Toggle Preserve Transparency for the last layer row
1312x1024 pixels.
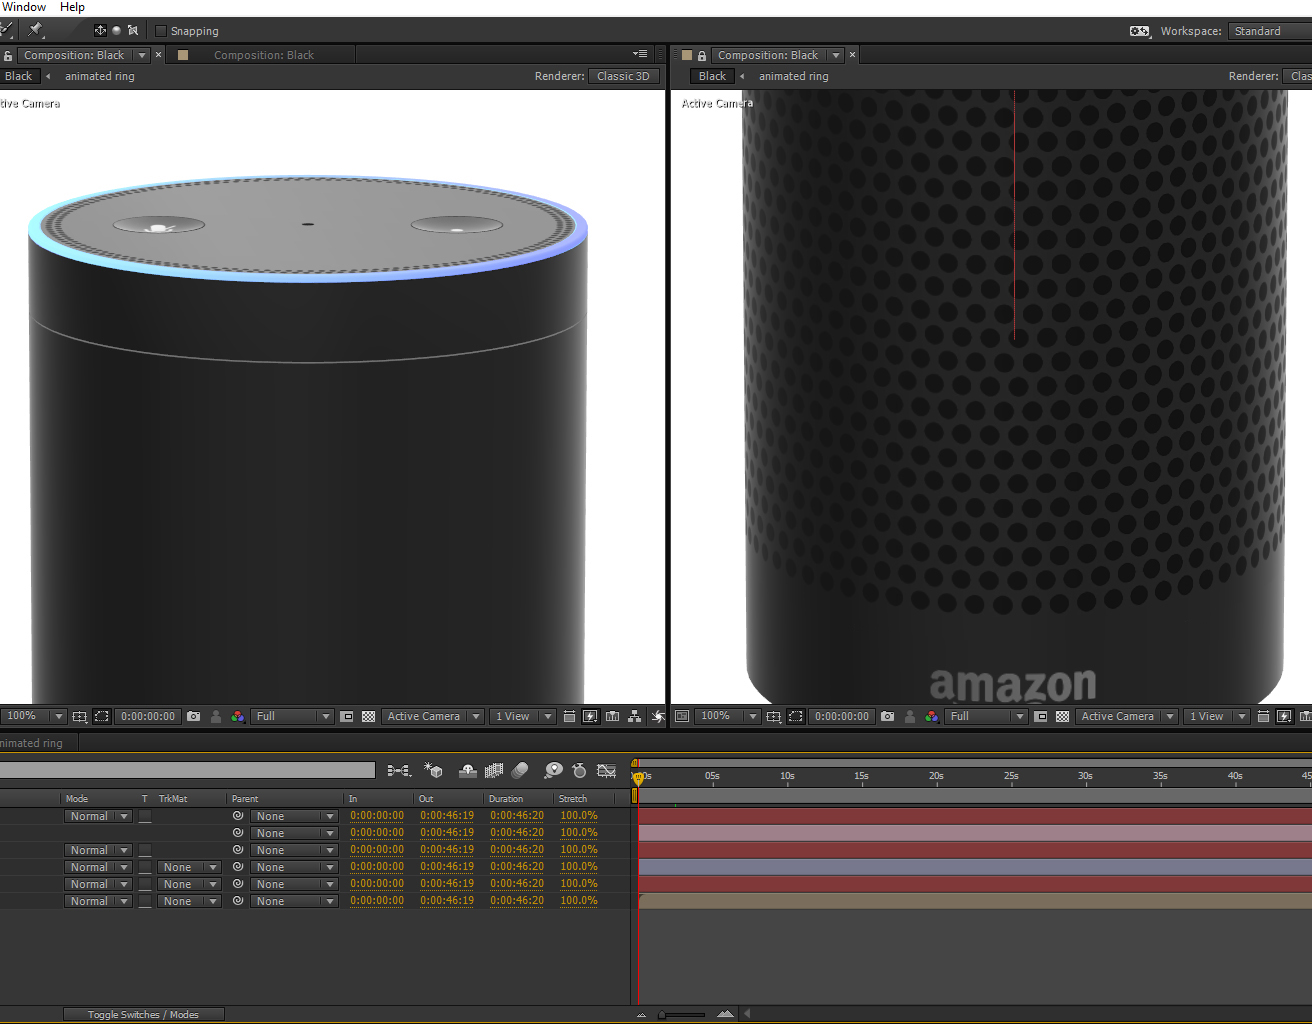click(145, 901)
